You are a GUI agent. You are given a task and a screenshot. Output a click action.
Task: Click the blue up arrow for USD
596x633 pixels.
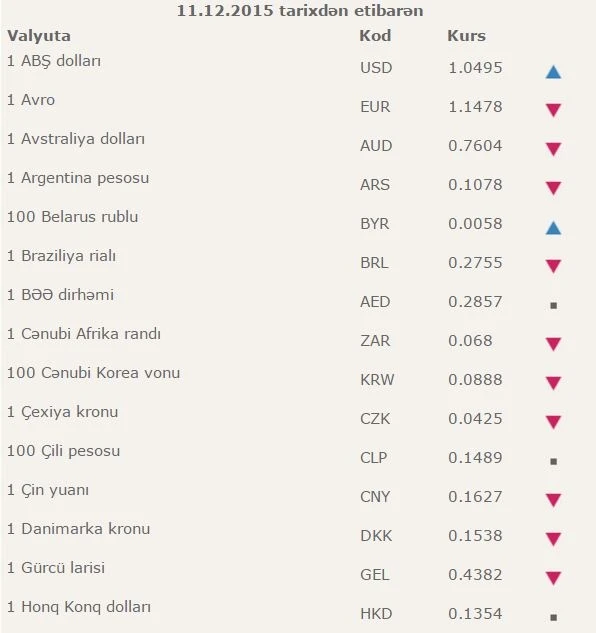(x=553, y=72)
